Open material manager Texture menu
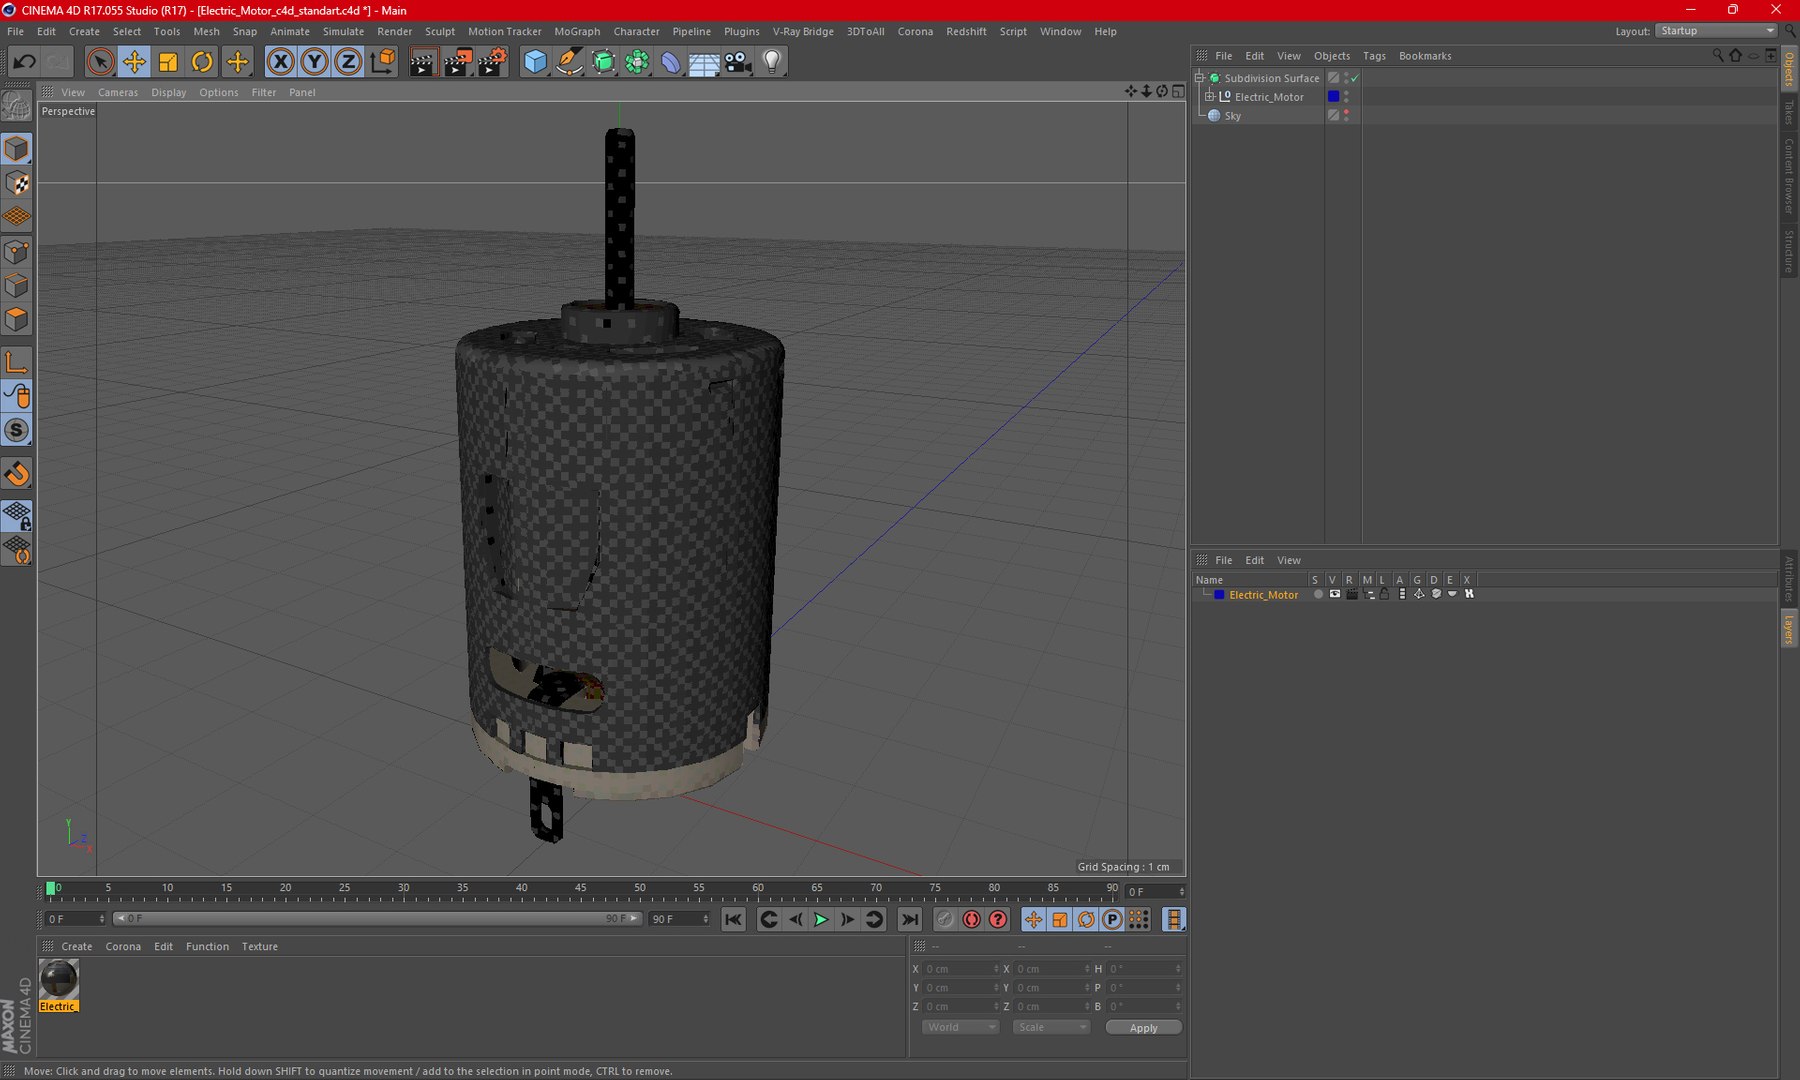Screen dimensions: 1800x1080 click(x=259, y=946)
